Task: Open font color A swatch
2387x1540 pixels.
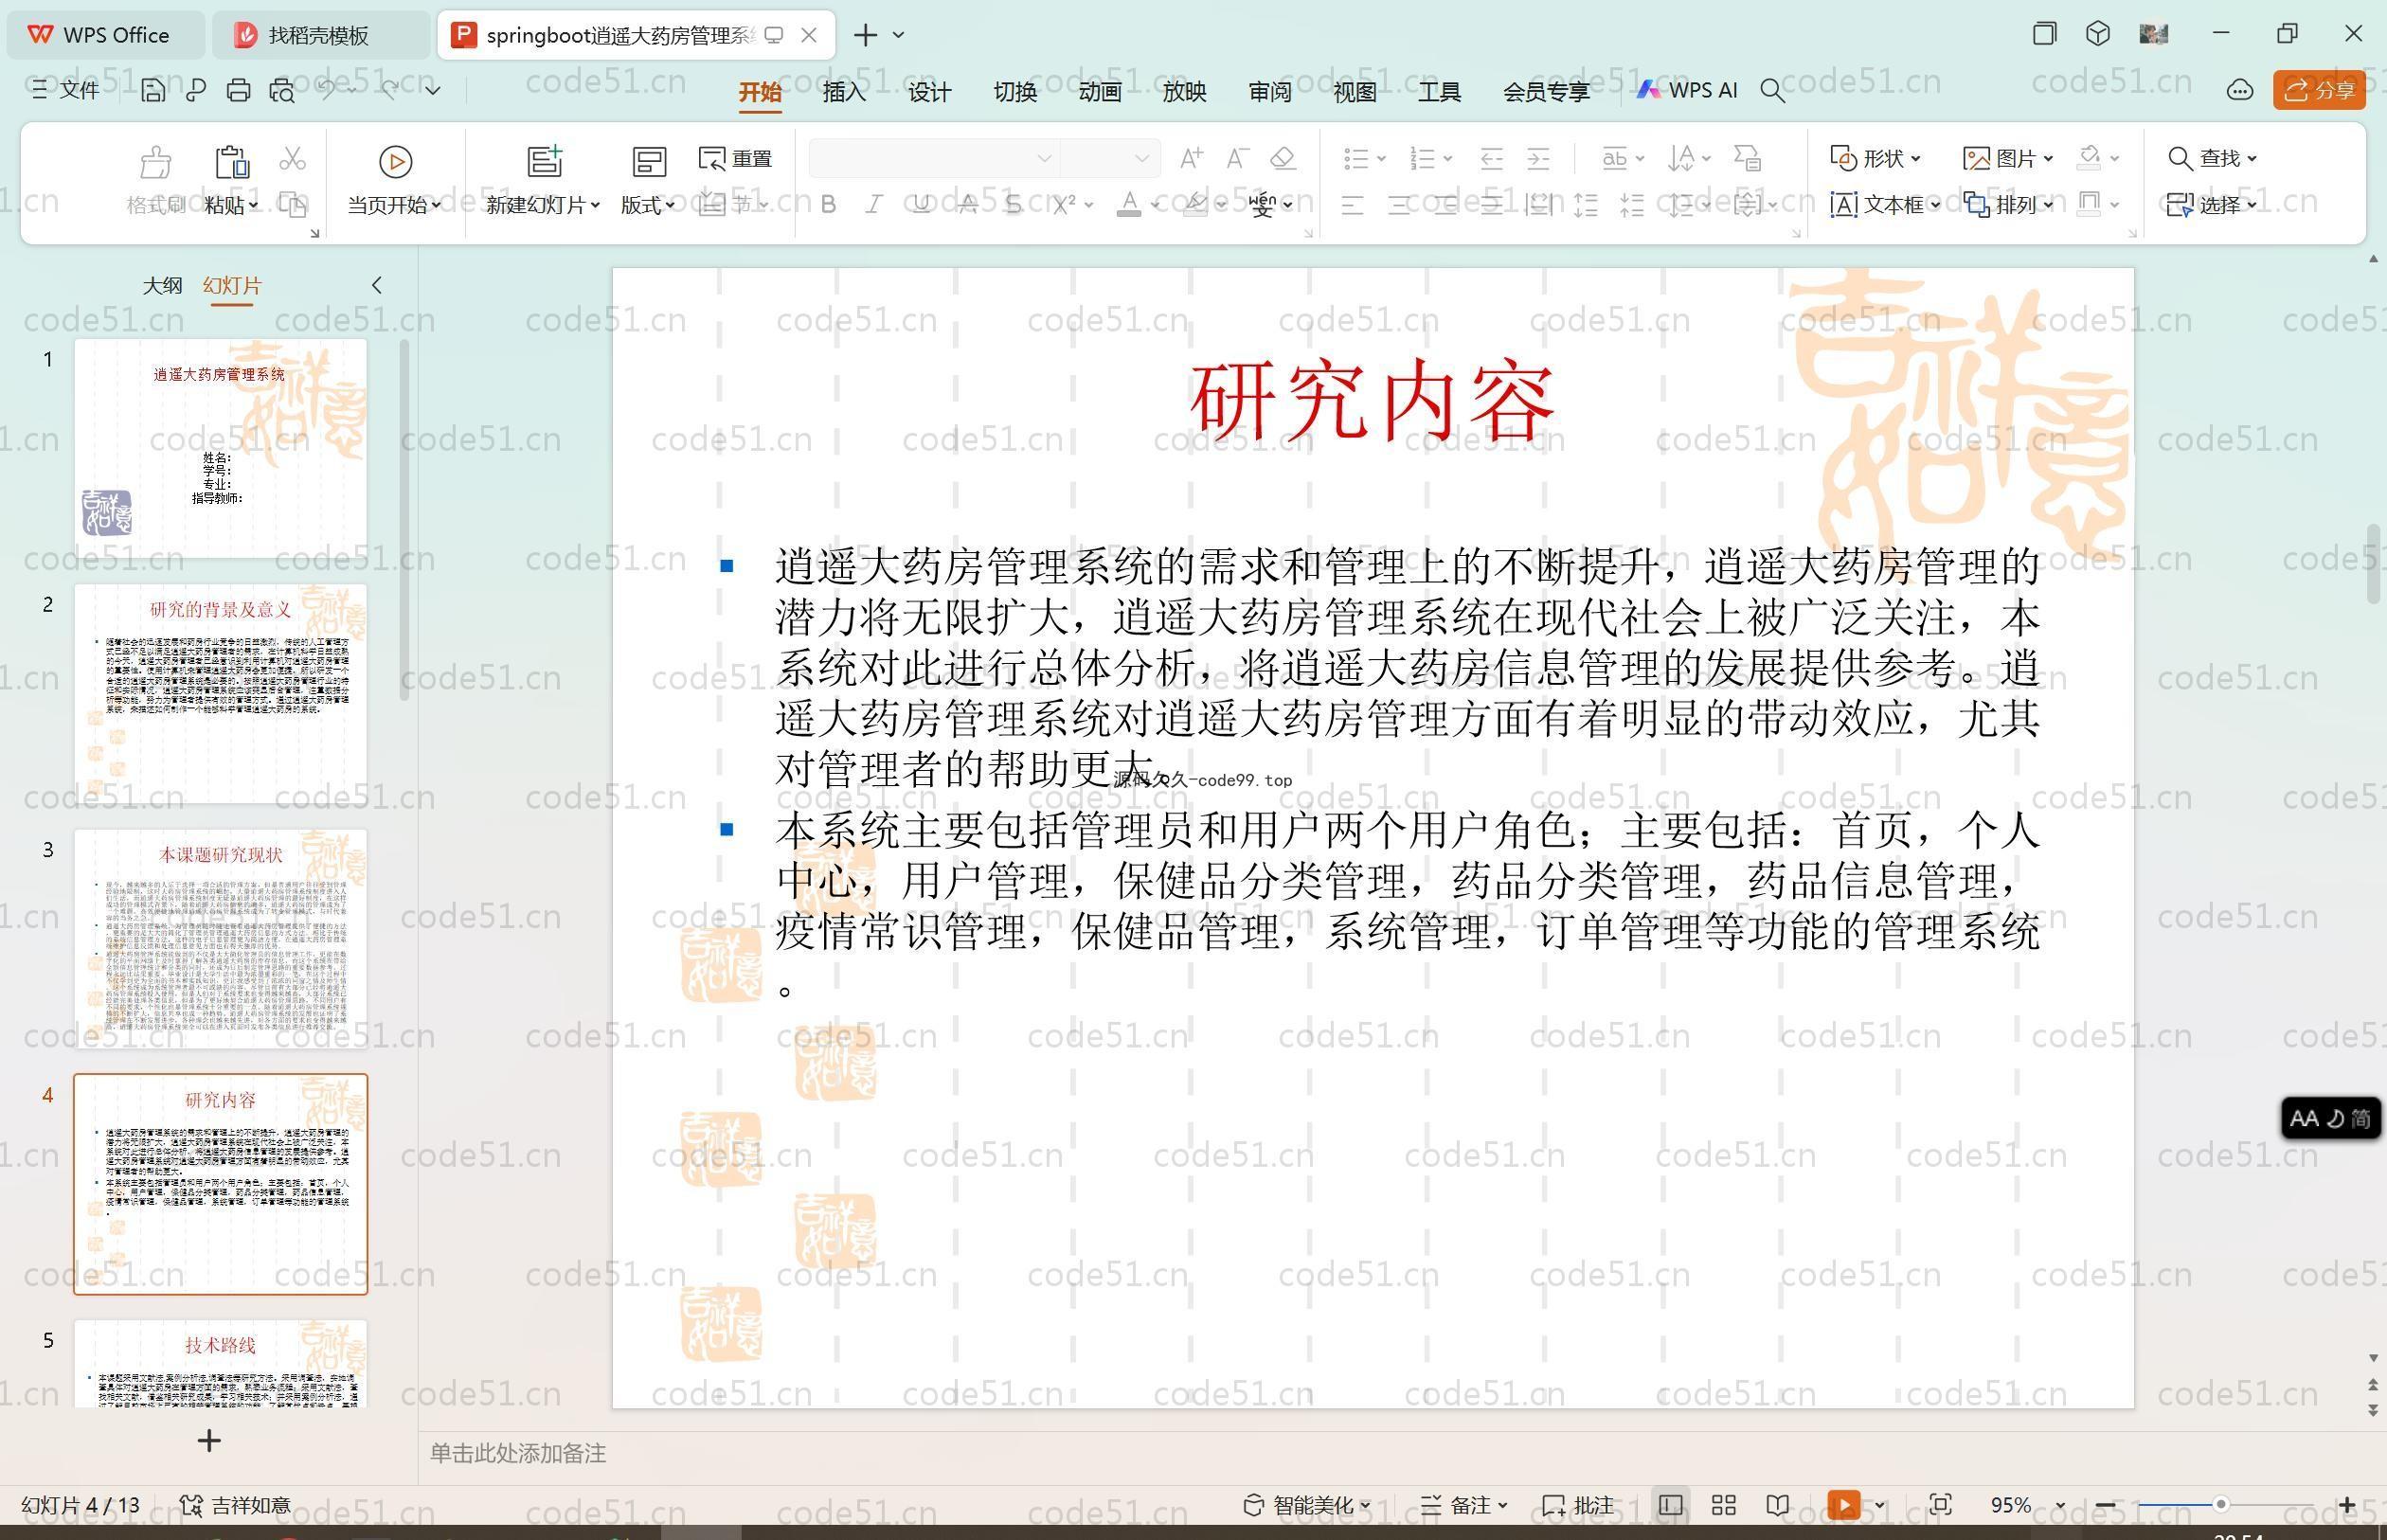Action: 1129,205
